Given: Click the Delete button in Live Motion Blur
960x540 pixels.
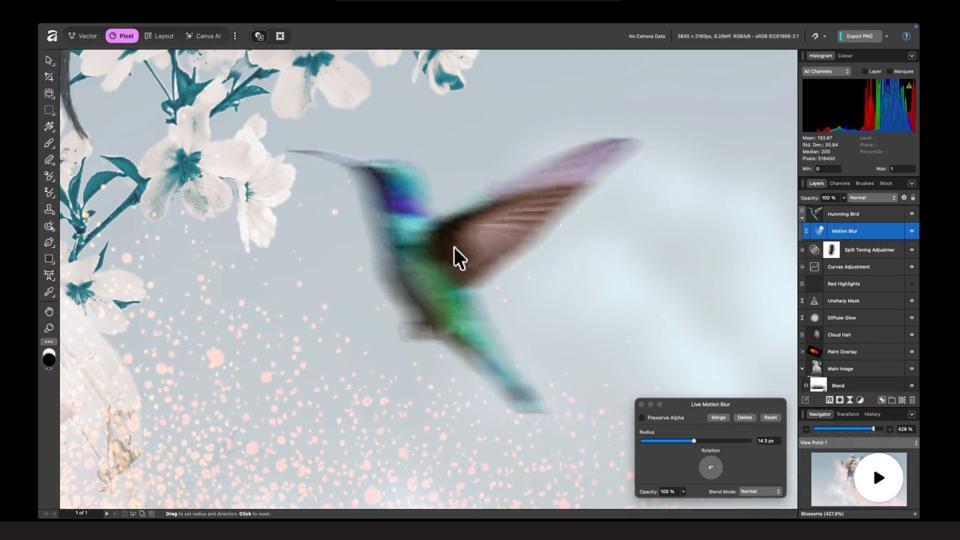Looking at the screenshot, I should pyautogui.click(x=744, y=418).
